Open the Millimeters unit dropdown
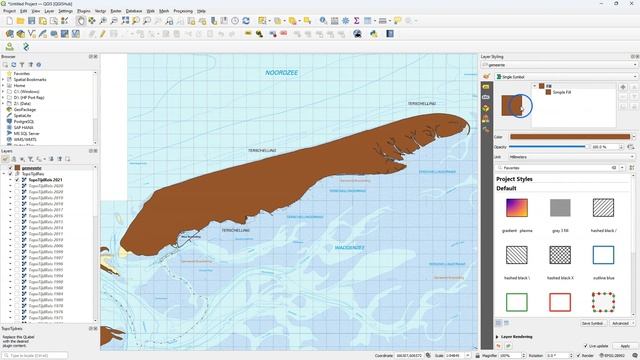This screenshot has width=640, height=360. tap(572, 157)
